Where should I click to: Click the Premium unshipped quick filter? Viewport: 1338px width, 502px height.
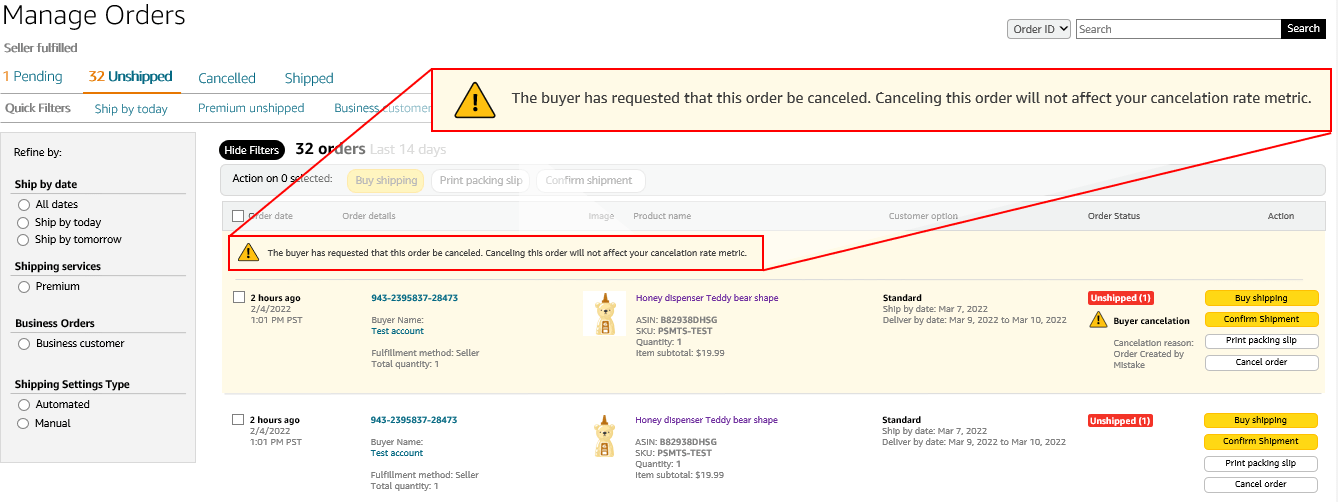click(251, 108)
